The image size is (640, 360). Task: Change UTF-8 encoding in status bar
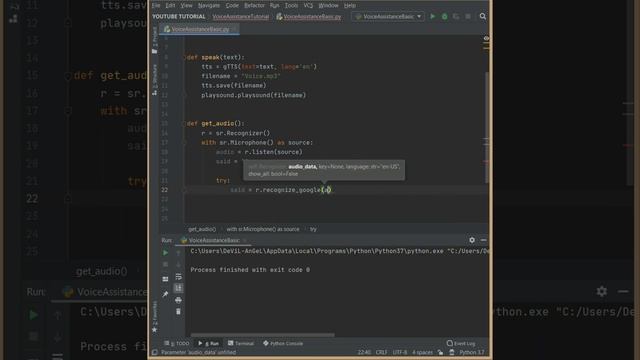tap(400, 352)
